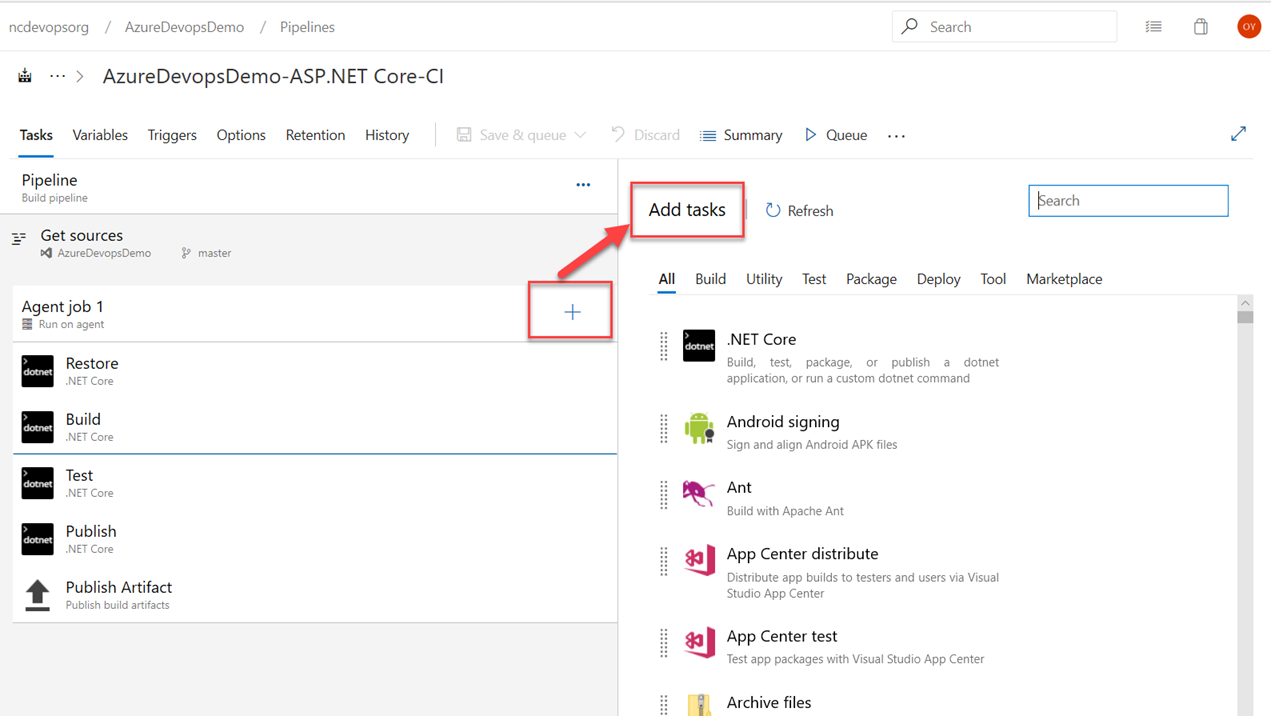Click the Archive files title
1271x716 pixels.
pos(769,703)
